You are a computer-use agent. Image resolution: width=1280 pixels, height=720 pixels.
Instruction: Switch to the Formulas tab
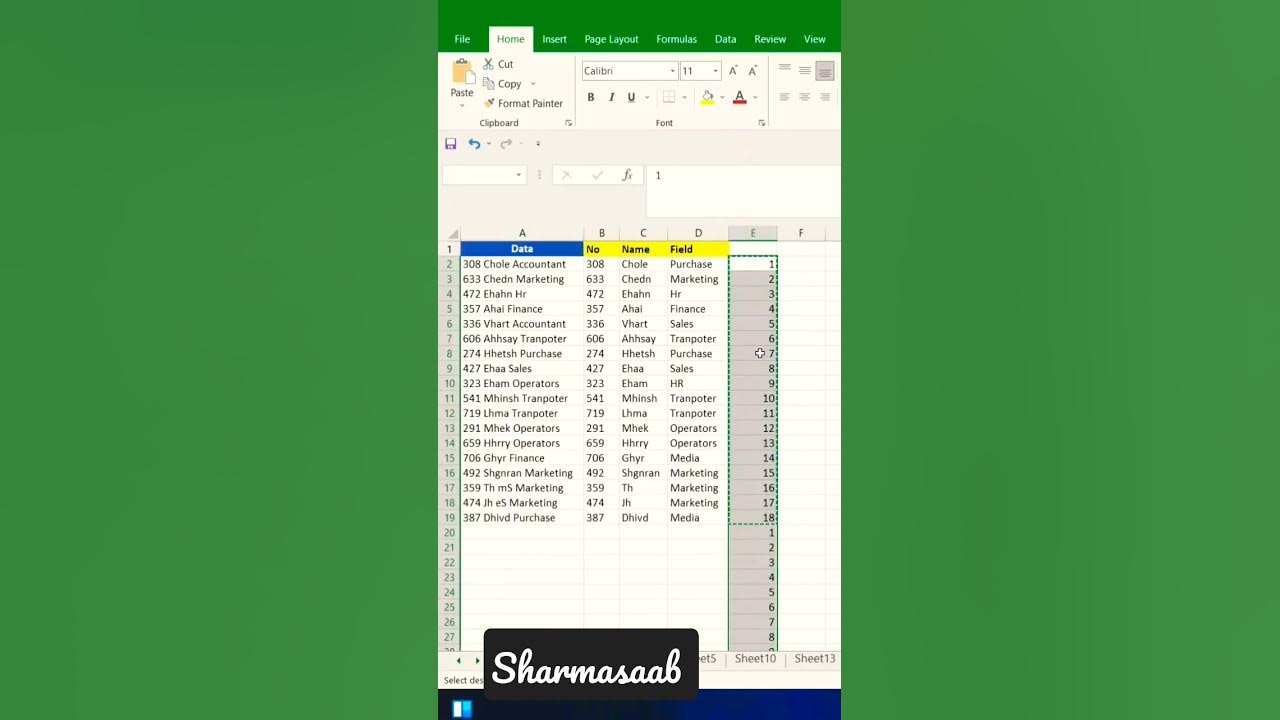click(x=677, y=39)
